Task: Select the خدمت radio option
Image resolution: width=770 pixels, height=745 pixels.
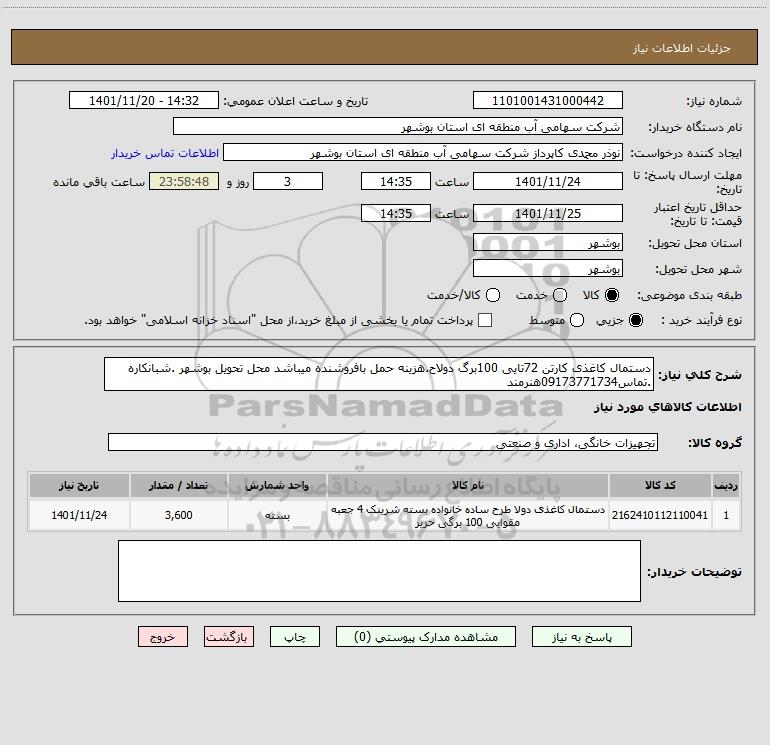Action: click(560, 295)
